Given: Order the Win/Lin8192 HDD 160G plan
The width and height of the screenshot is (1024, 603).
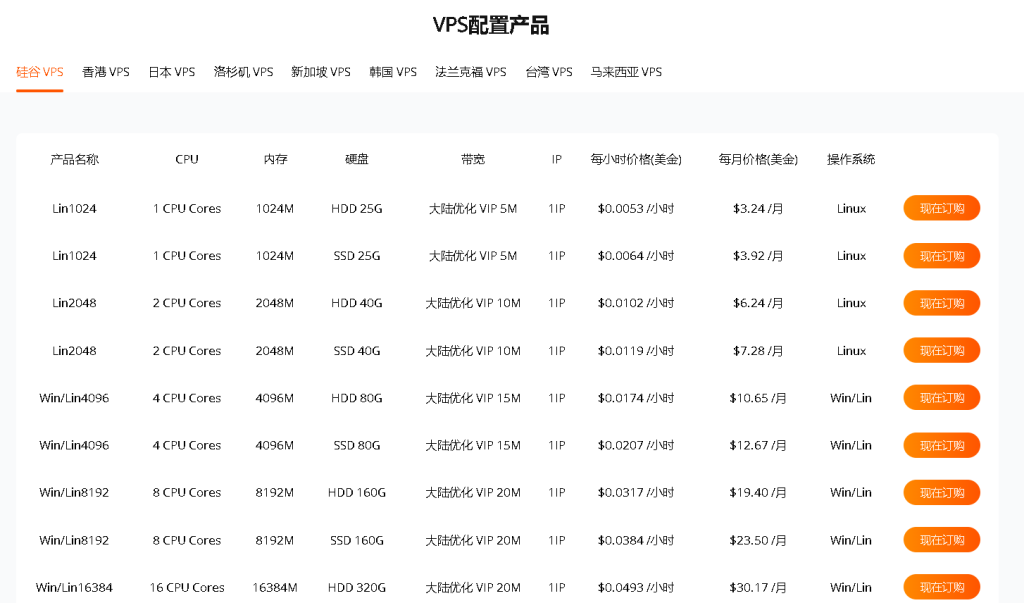Looking at the screenshot, I should [x=941, y=492].
